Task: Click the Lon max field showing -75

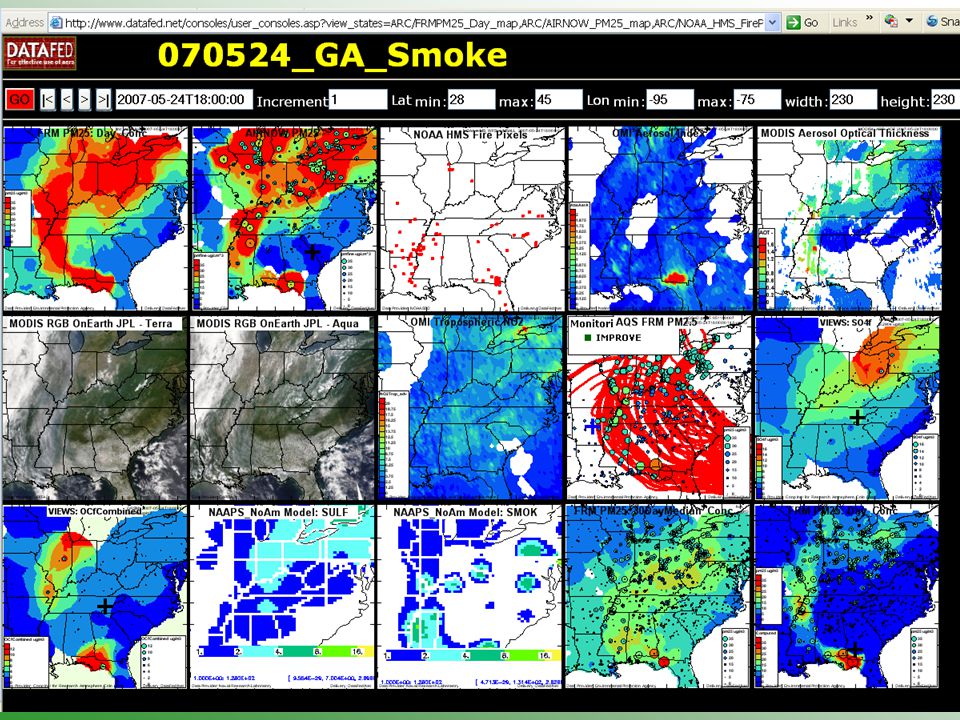Action: (757, 99)
